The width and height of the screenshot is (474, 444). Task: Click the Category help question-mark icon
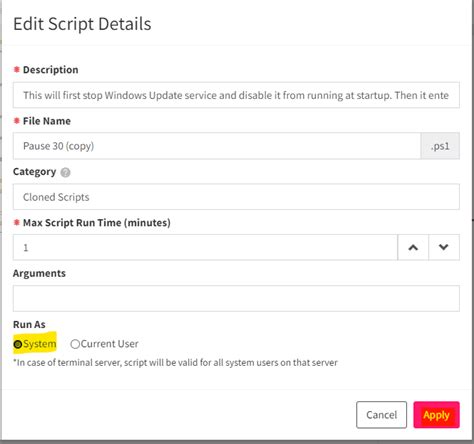click(66, 172)
